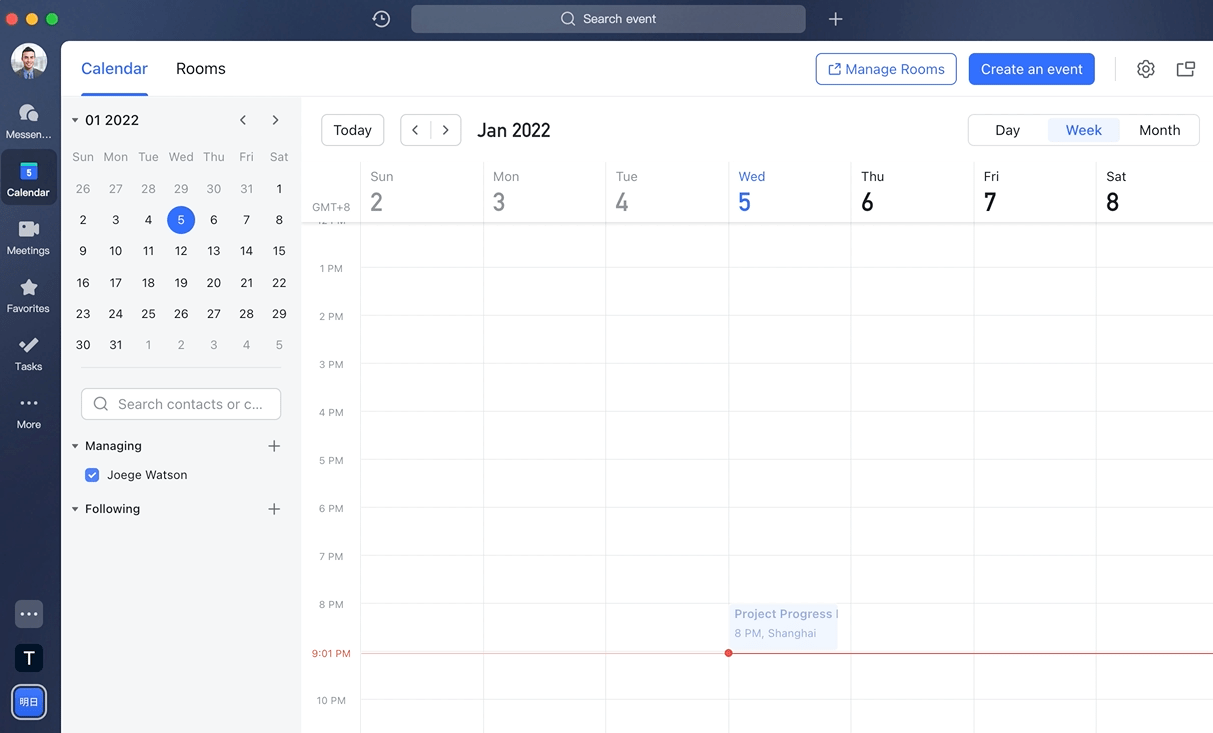Screen dimensions: 1213x733
Task: Open the history clock icon
Action: 381,19
